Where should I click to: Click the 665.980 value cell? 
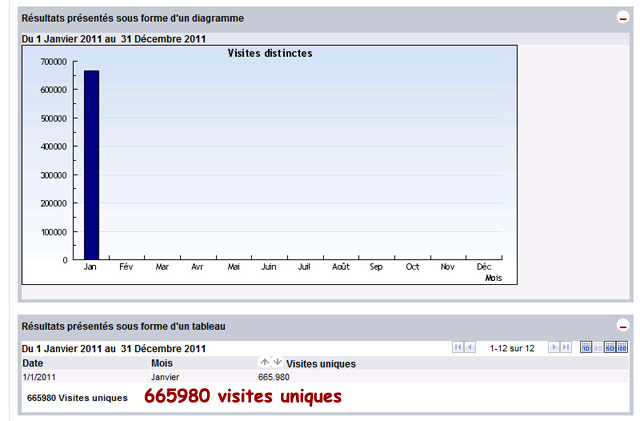(273, 377)
